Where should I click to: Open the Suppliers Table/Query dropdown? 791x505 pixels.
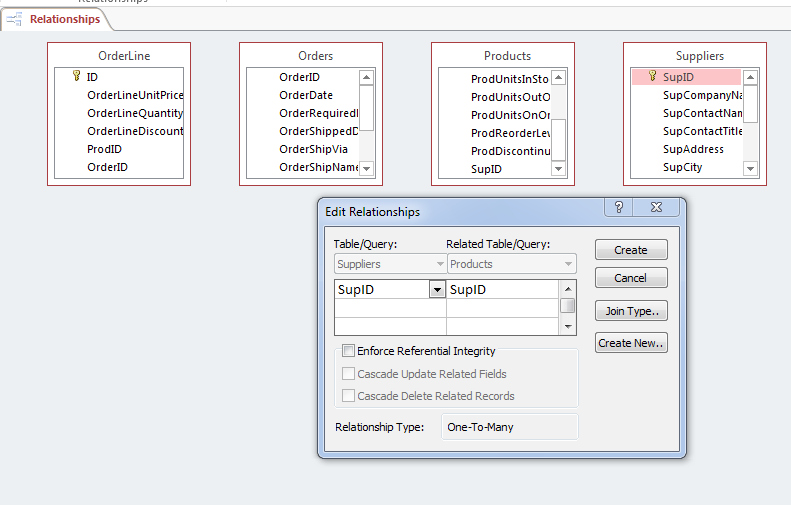click(x=440, y=264)
